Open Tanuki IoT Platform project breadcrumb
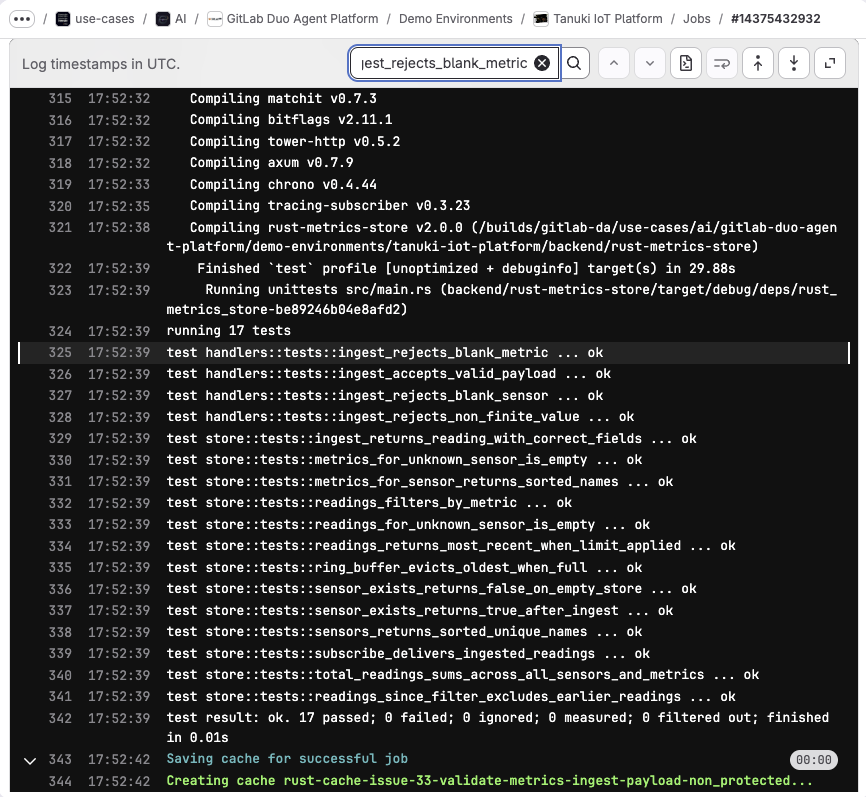Viewport: 866px width, 797px height. [x=598, y=19]
